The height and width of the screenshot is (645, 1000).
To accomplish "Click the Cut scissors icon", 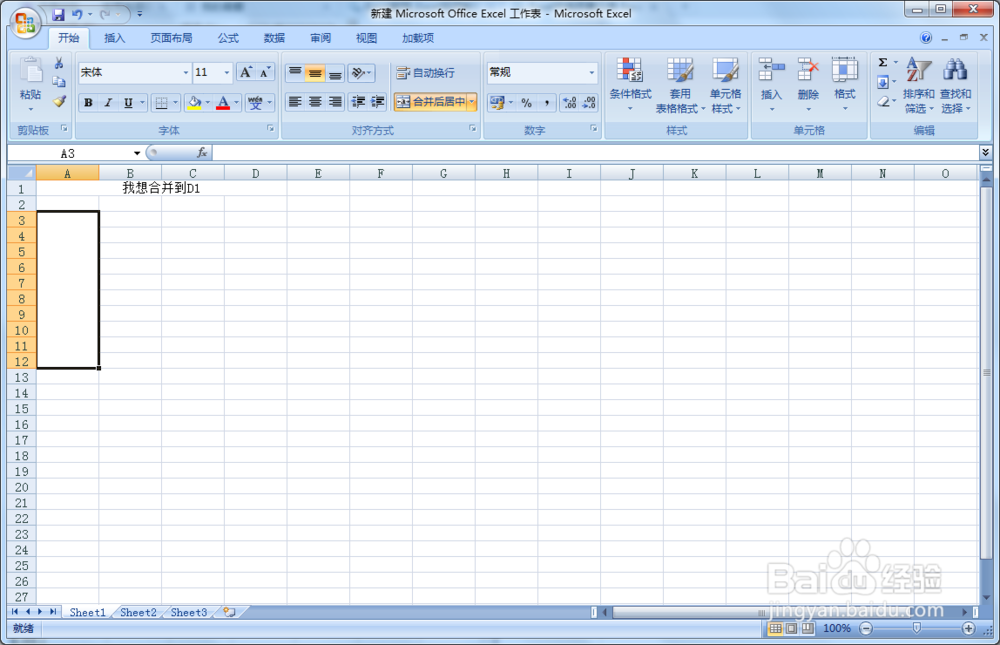I will point(59,63).
